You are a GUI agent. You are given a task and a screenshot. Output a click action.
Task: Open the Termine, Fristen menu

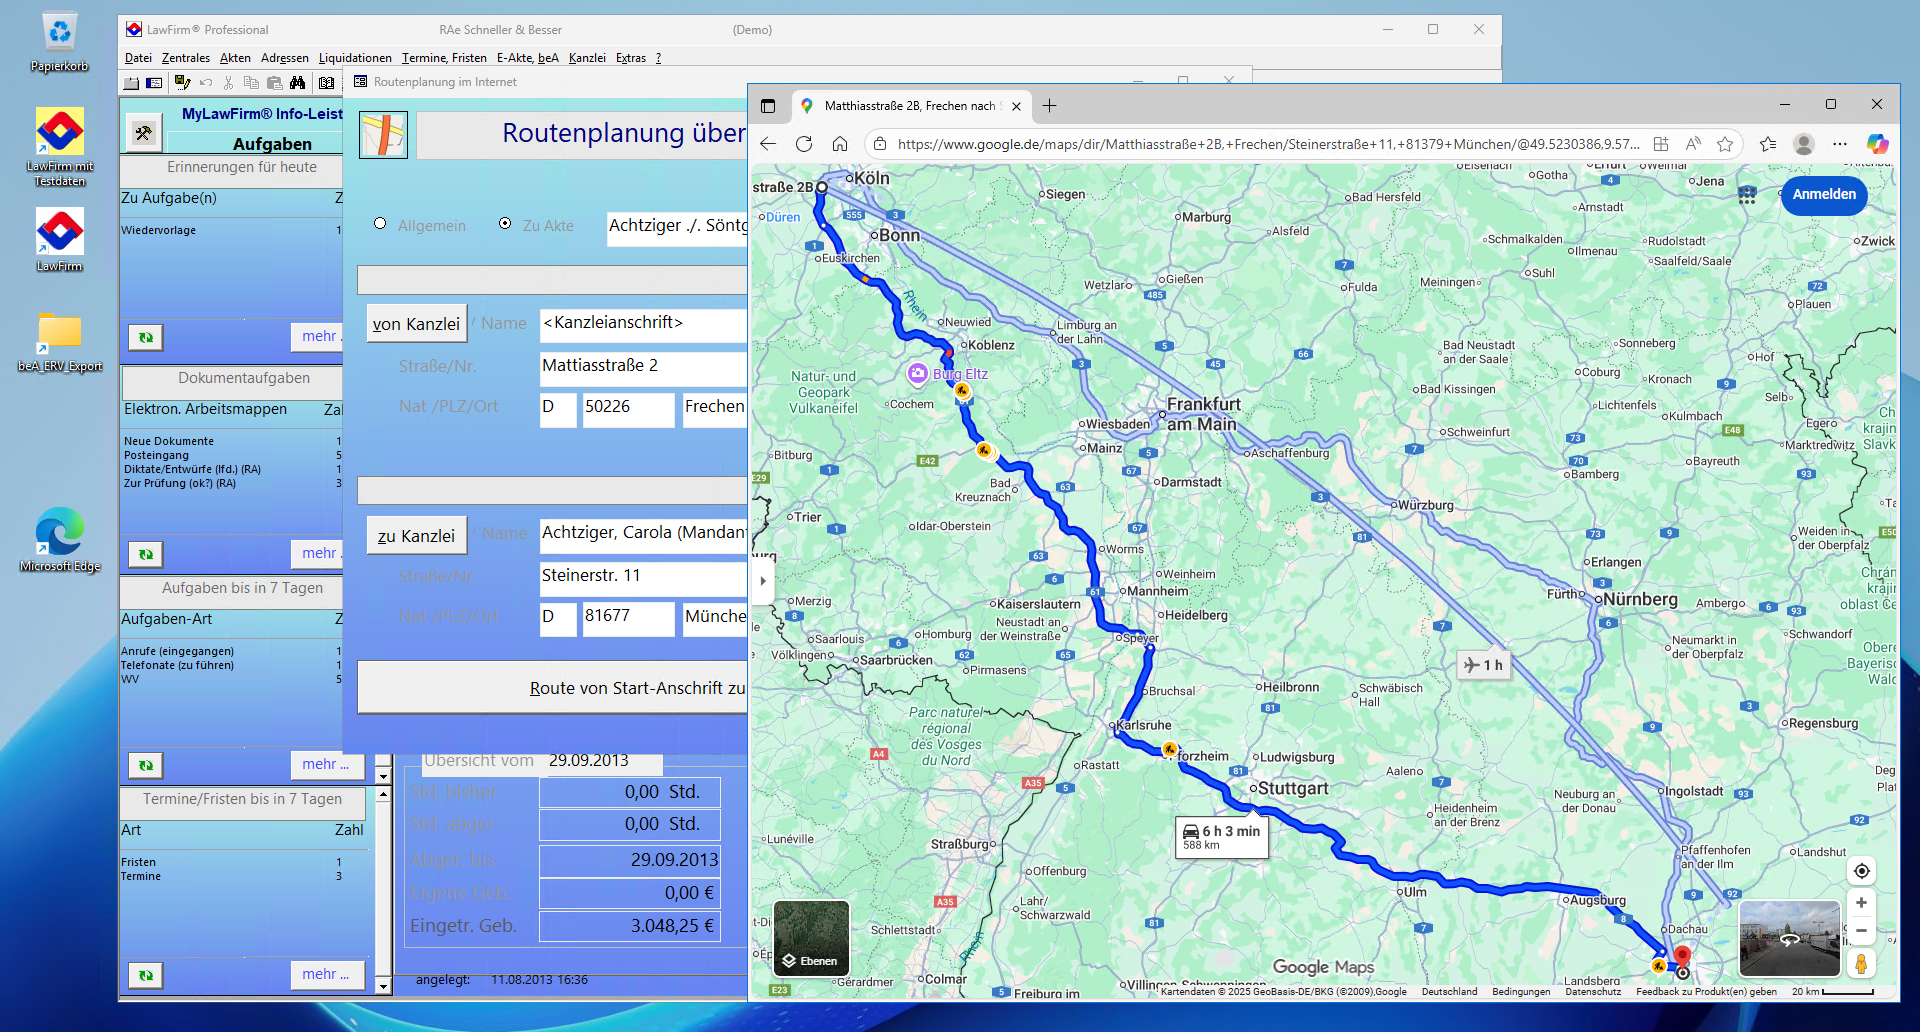coord(444,58)
